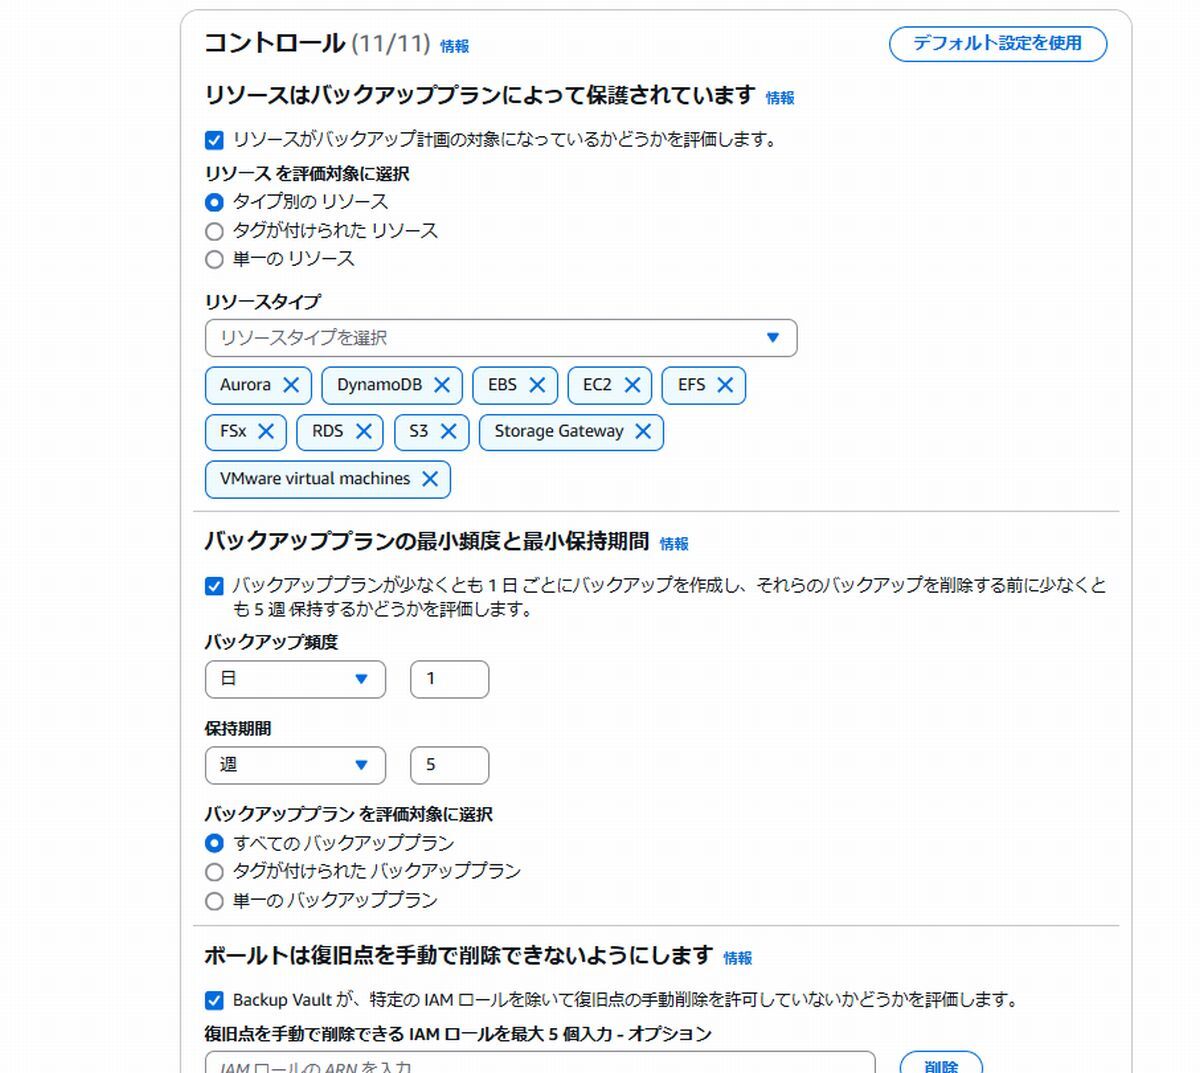Click the デフォルト設定を使用 button
This screenshot has height=1073, width=1200.
(x=998, y=44)
